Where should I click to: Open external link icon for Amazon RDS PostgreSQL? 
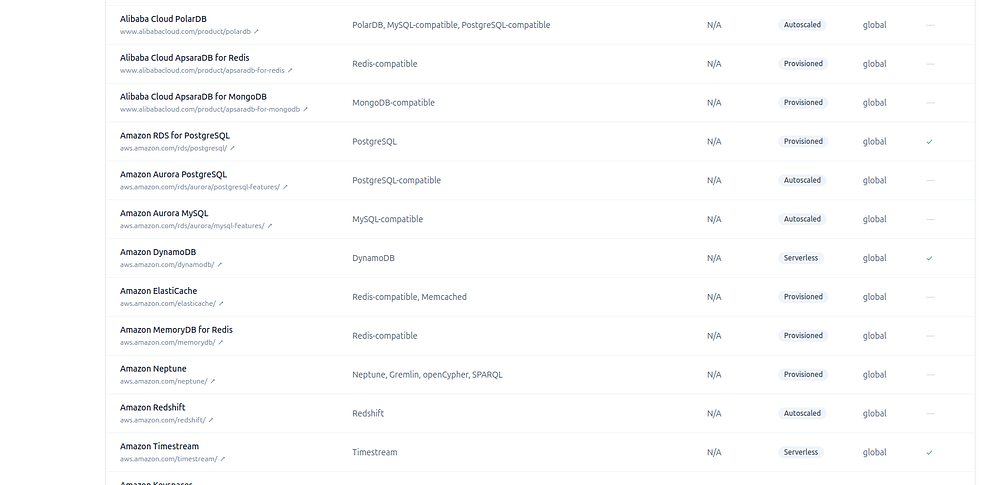(233, 148)
